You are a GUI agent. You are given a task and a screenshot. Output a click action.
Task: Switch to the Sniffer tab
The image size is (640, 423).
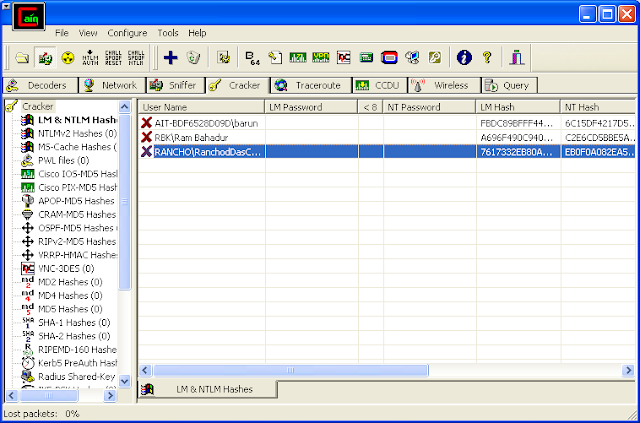click(176, 86)
